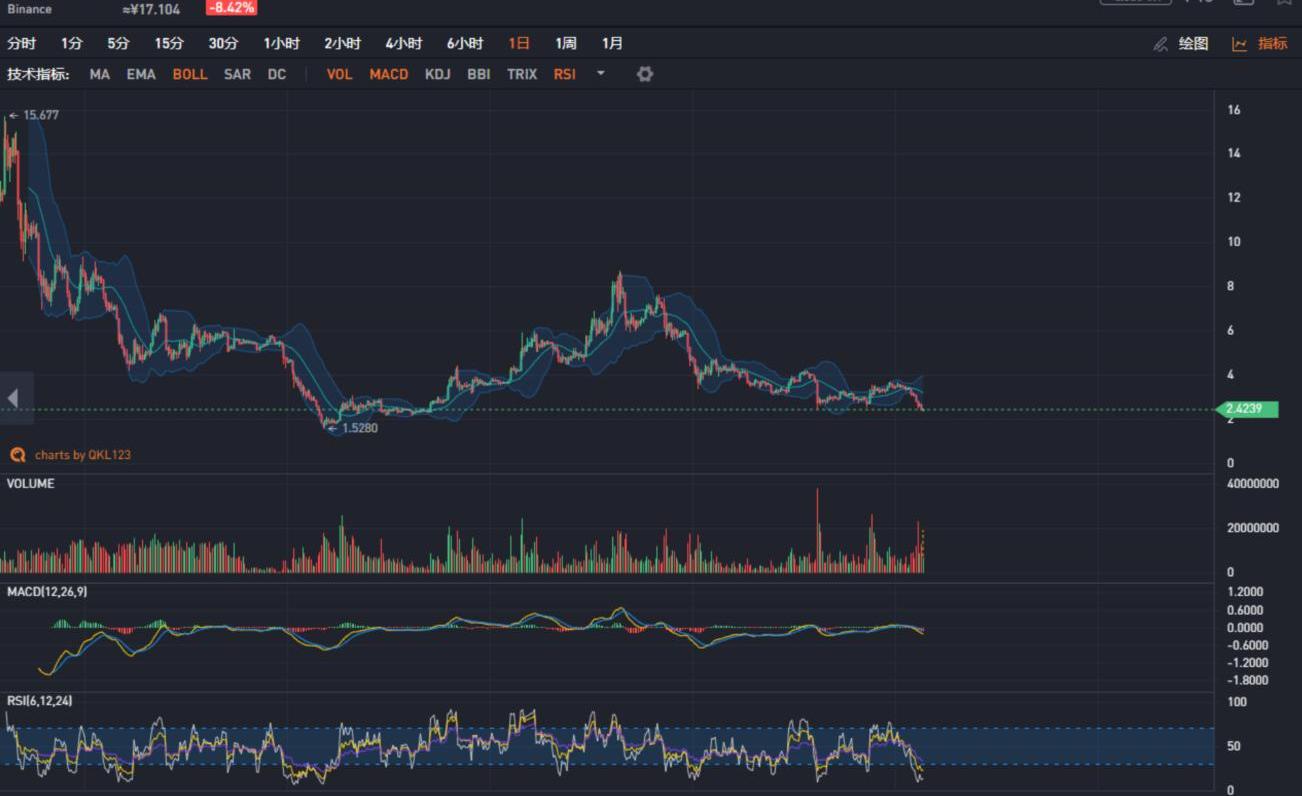The image size is (1302, 796).
Task: Open the charts by QKL123 link
Action: click(x=82, y=455)
